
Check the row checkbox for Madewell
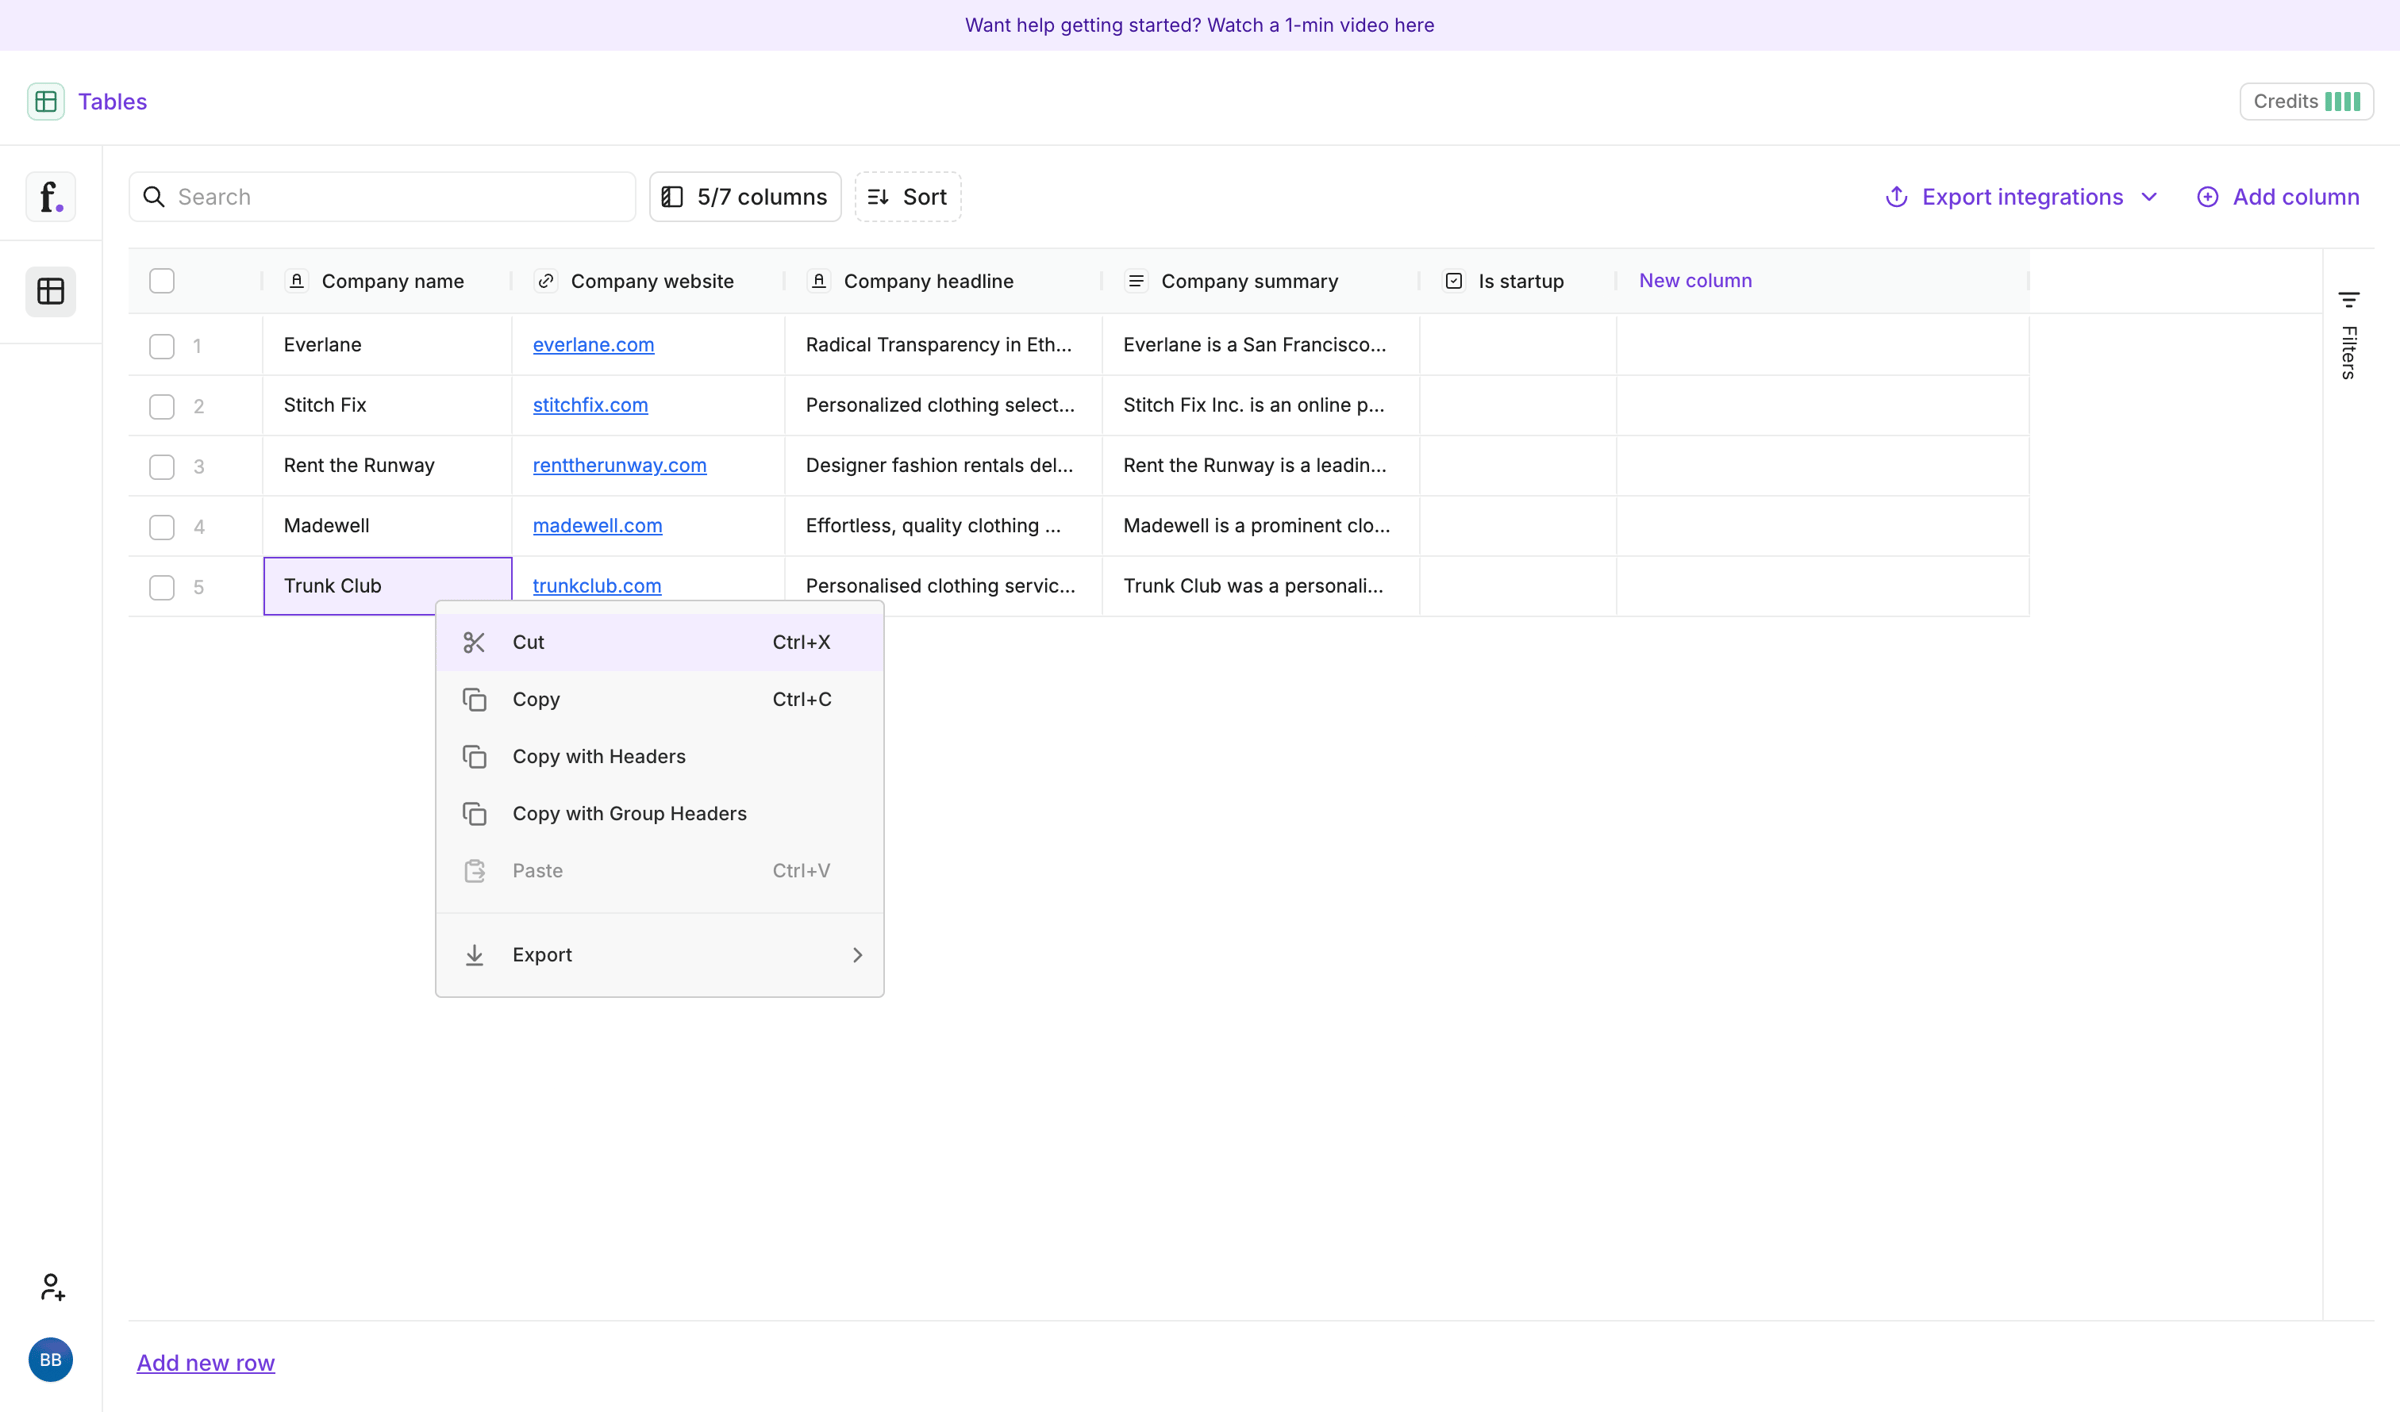162,526
